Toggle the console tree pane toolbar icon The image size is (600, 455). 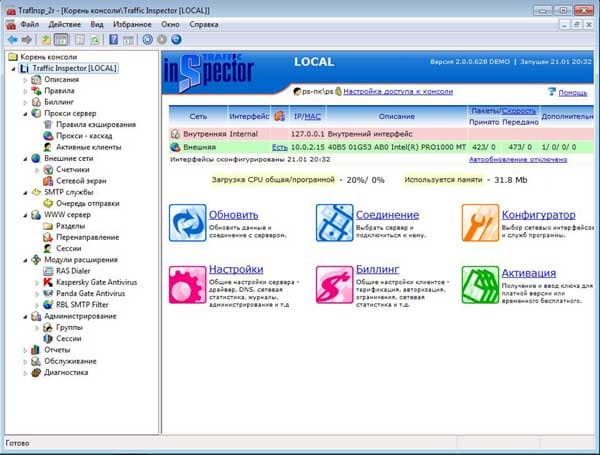coord(61,39)
